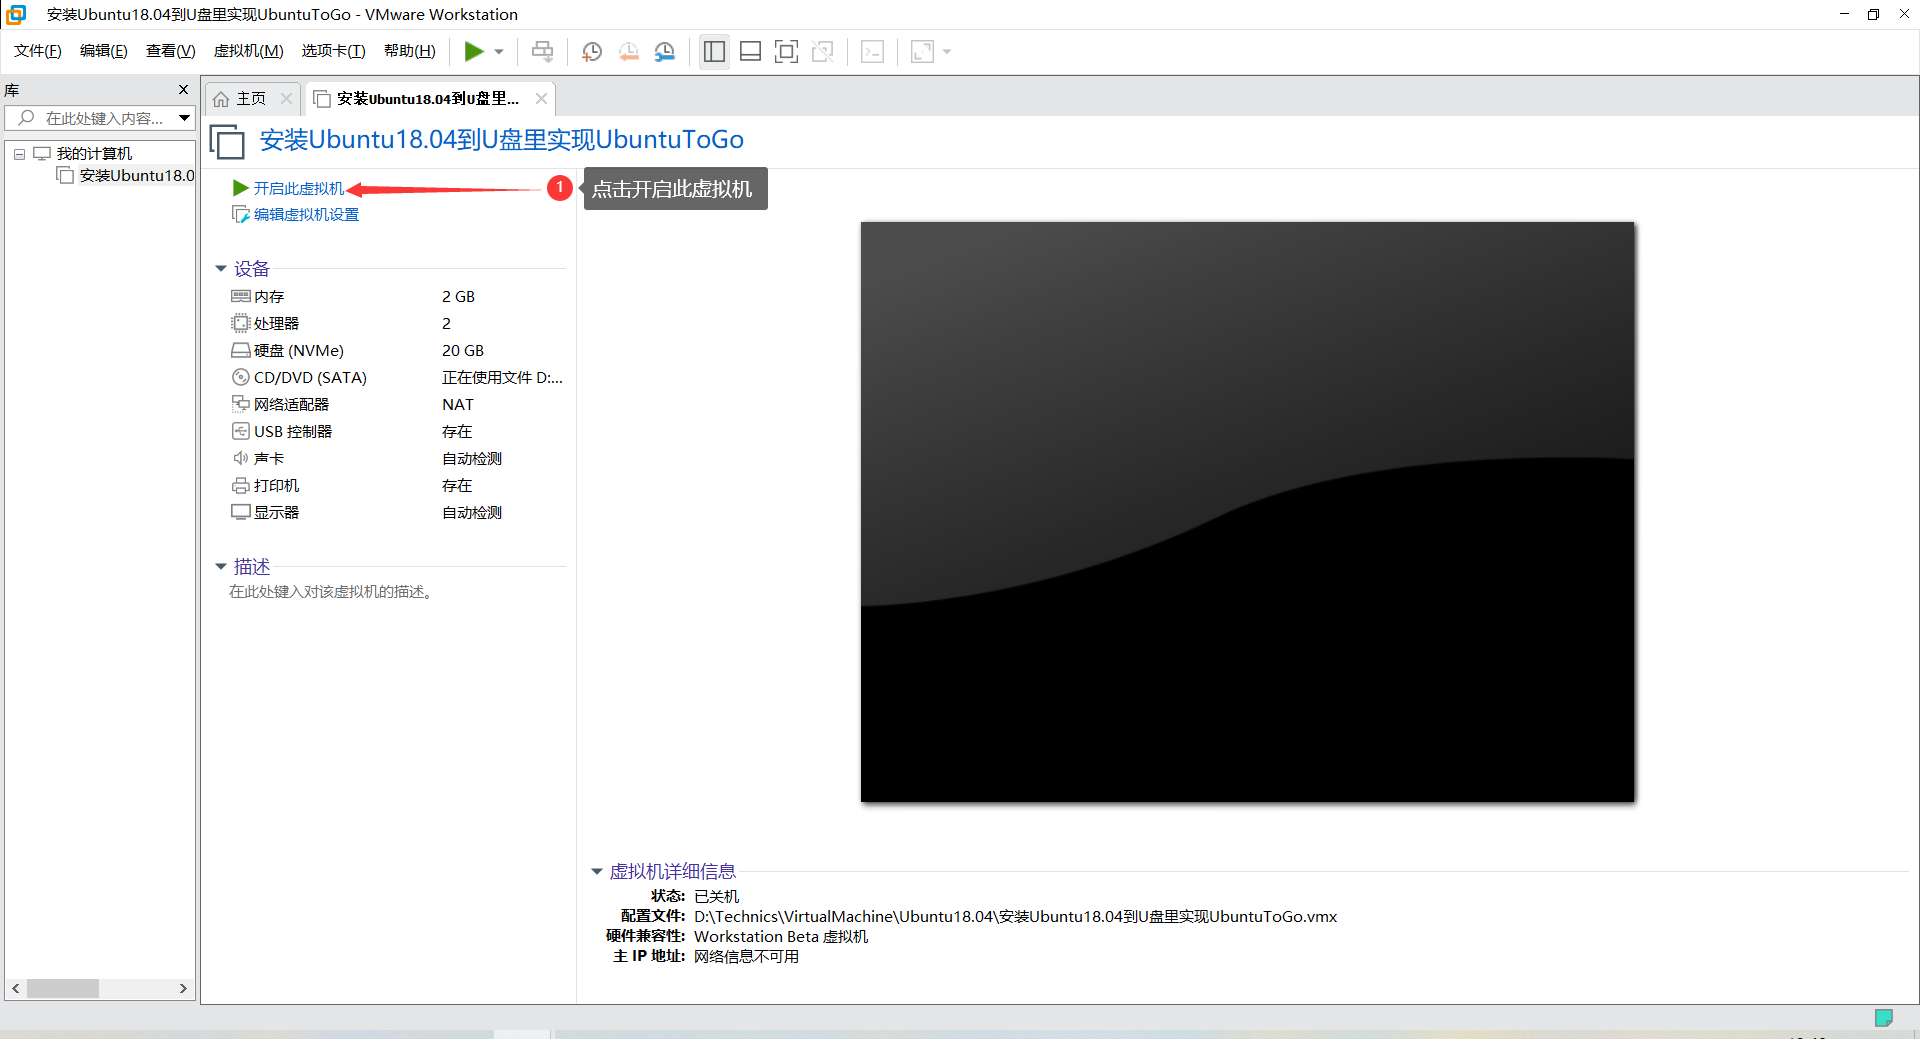Screen dimensions: 1920x1039
Task: Select the 处理器 device row
Action: 397,323
